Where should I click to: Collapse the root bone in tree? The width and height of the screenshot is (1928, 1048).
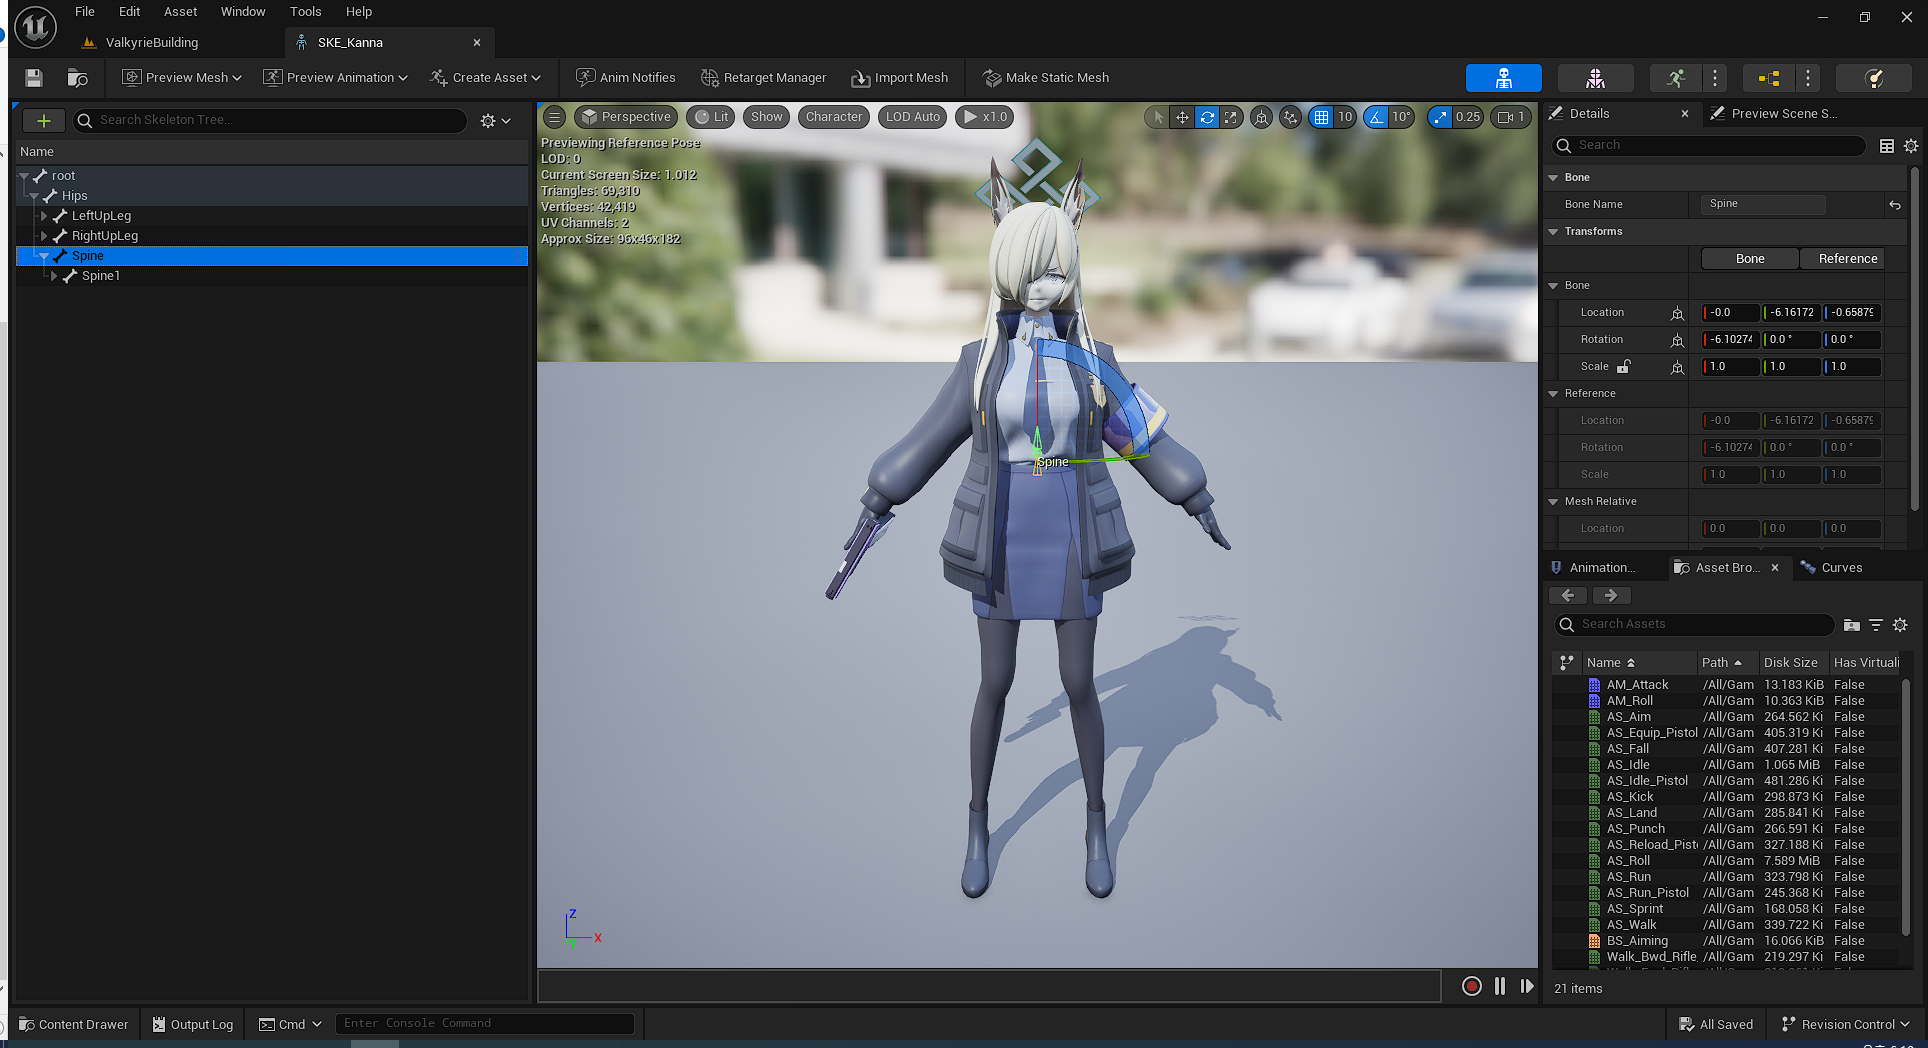pyautogui.click(x=24, y=176)
